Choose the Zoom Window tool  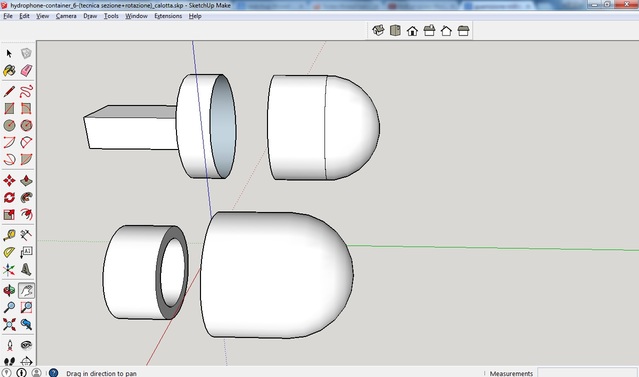click(26, 307)
